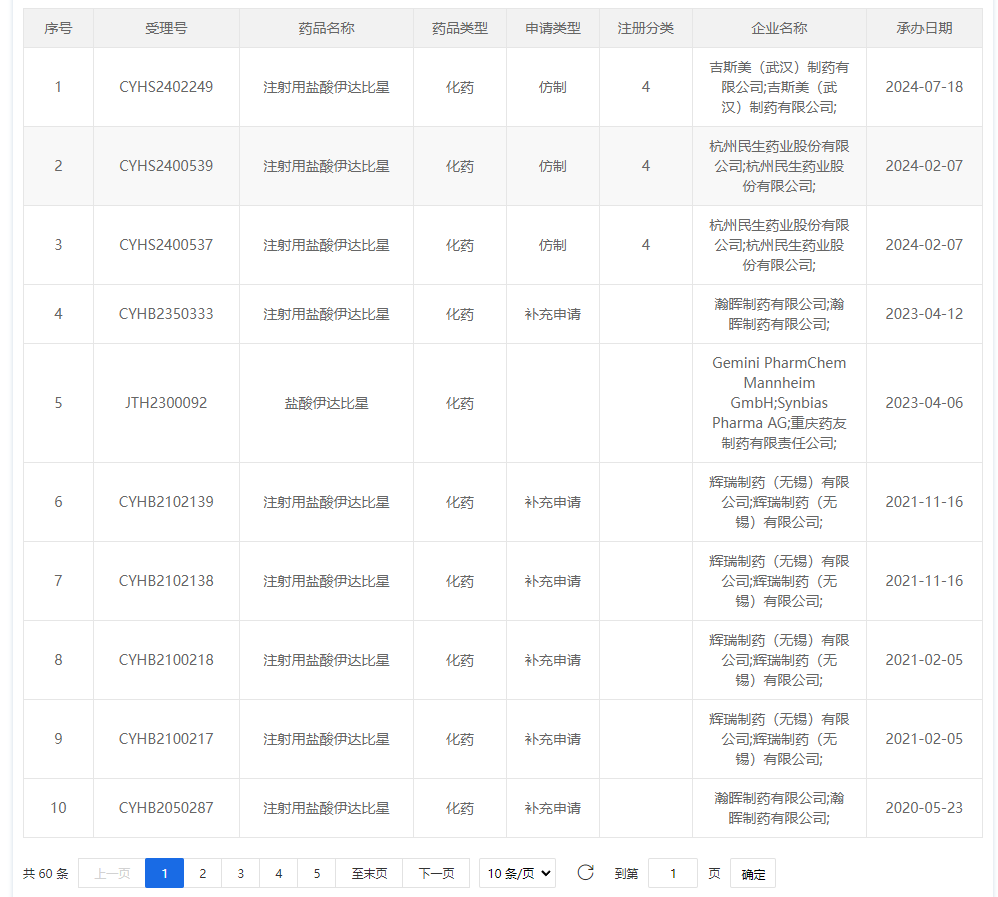Click the 序号 column header

click(x=58, y=28)
